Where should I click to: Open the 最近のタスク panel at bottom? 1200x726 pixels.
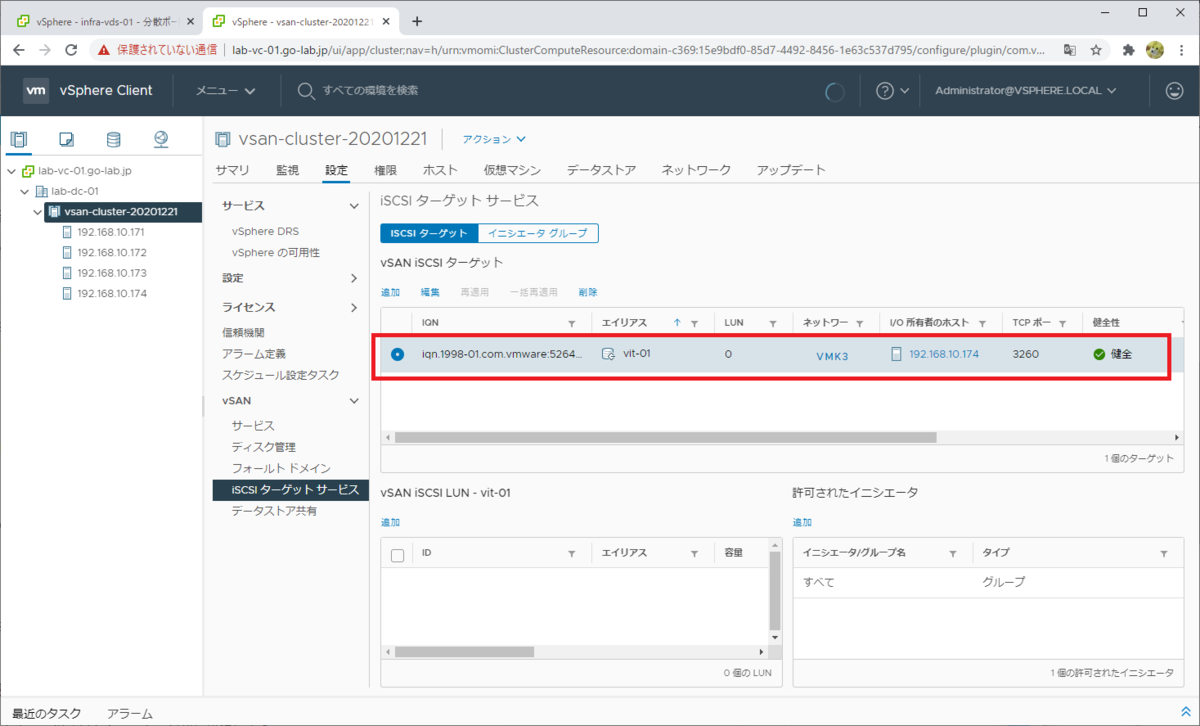point(47,714)
